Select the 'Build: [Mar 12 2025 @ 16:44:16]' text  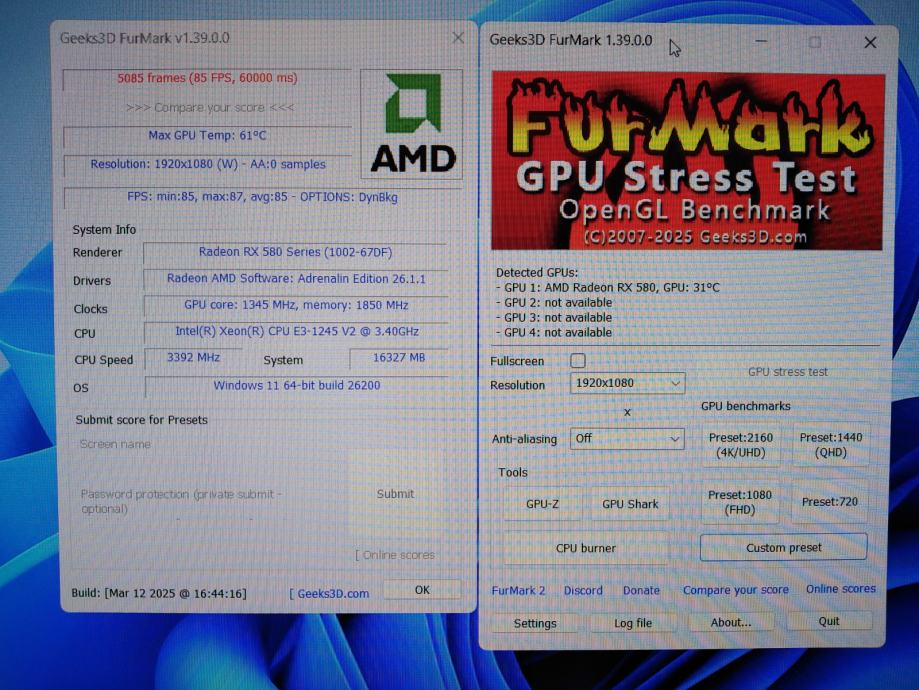coord(159,593)
